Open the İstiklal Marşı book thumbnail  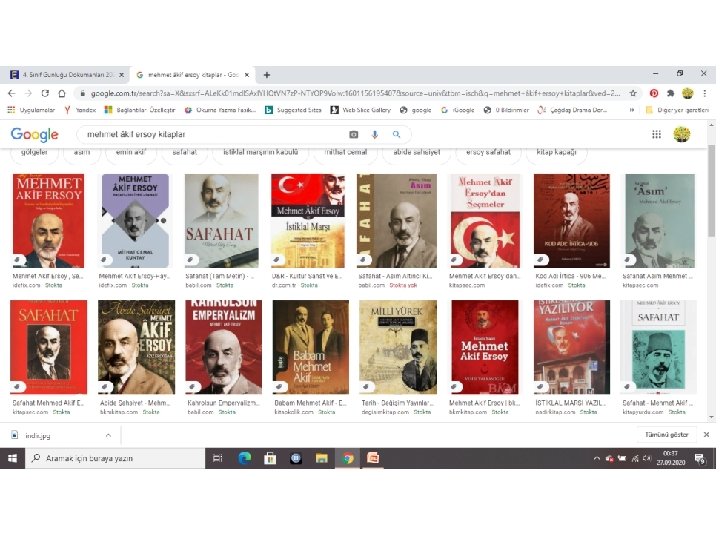(308, 221)
